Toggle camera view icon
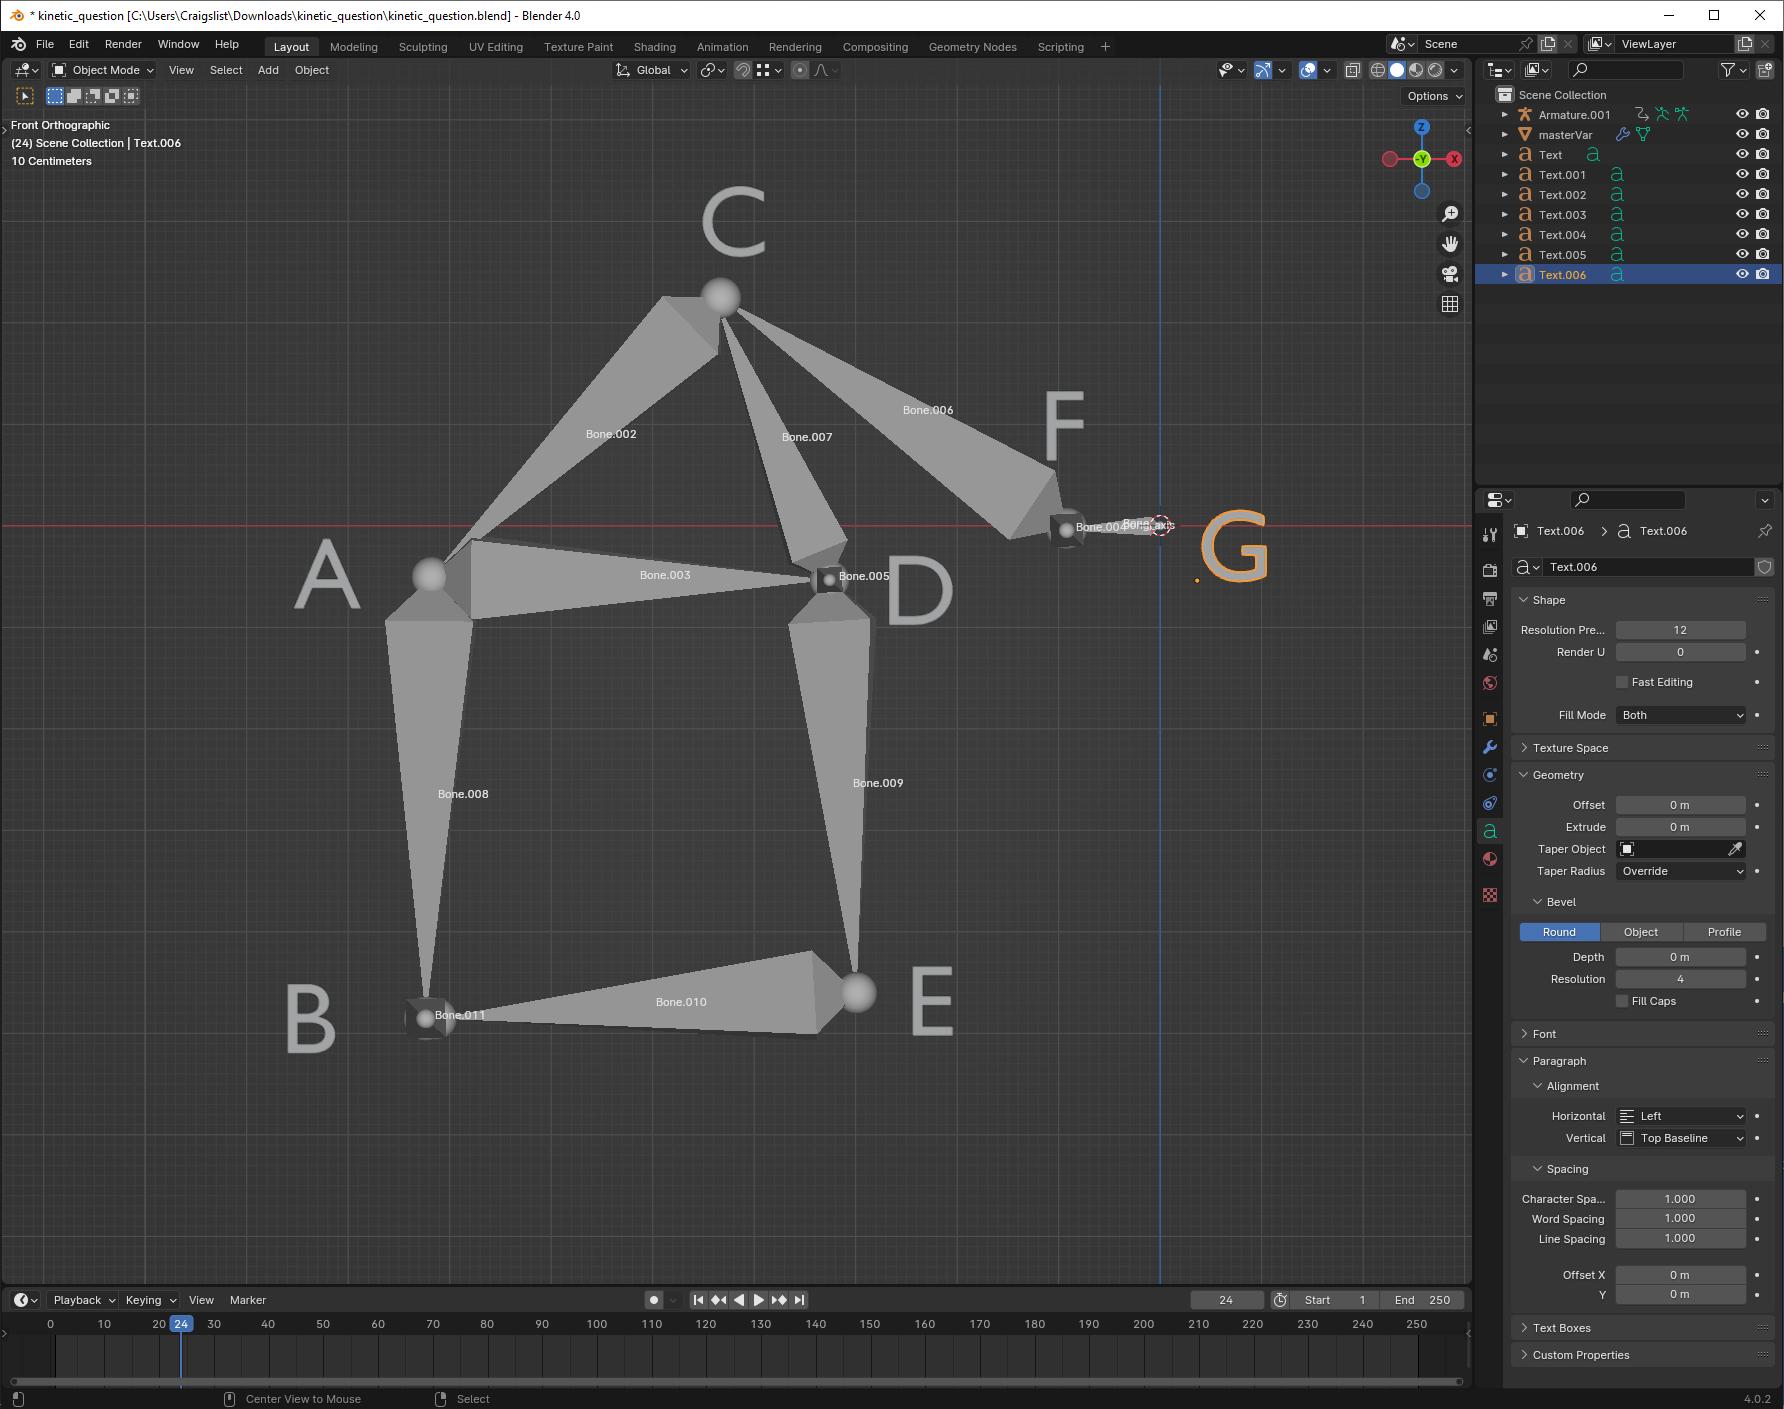The height and width of the screenshot is (1409, 1784). pyautogui.click(x=1450, y=274)
